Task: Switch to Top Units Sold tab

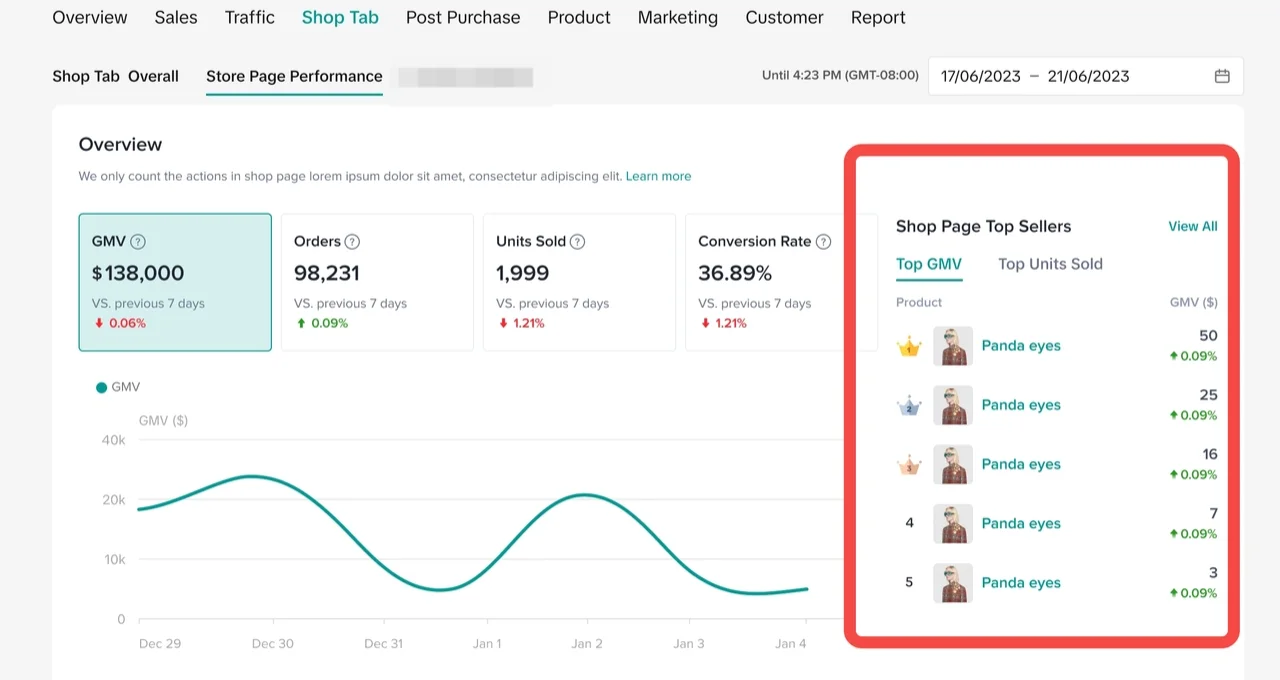Action: (1050, 264)
